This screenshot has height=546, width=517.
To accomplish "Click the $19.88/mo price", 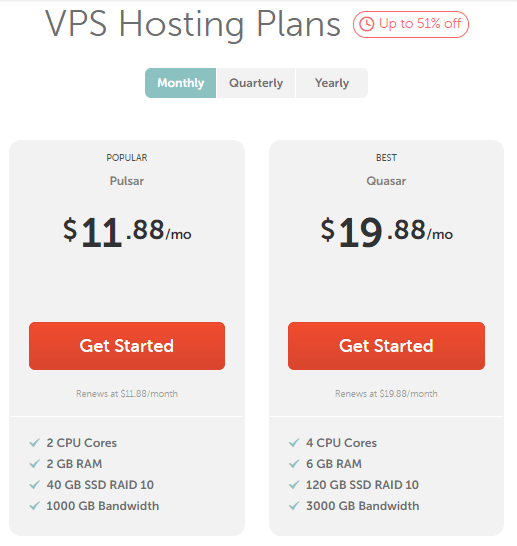I will pos(386,231).
